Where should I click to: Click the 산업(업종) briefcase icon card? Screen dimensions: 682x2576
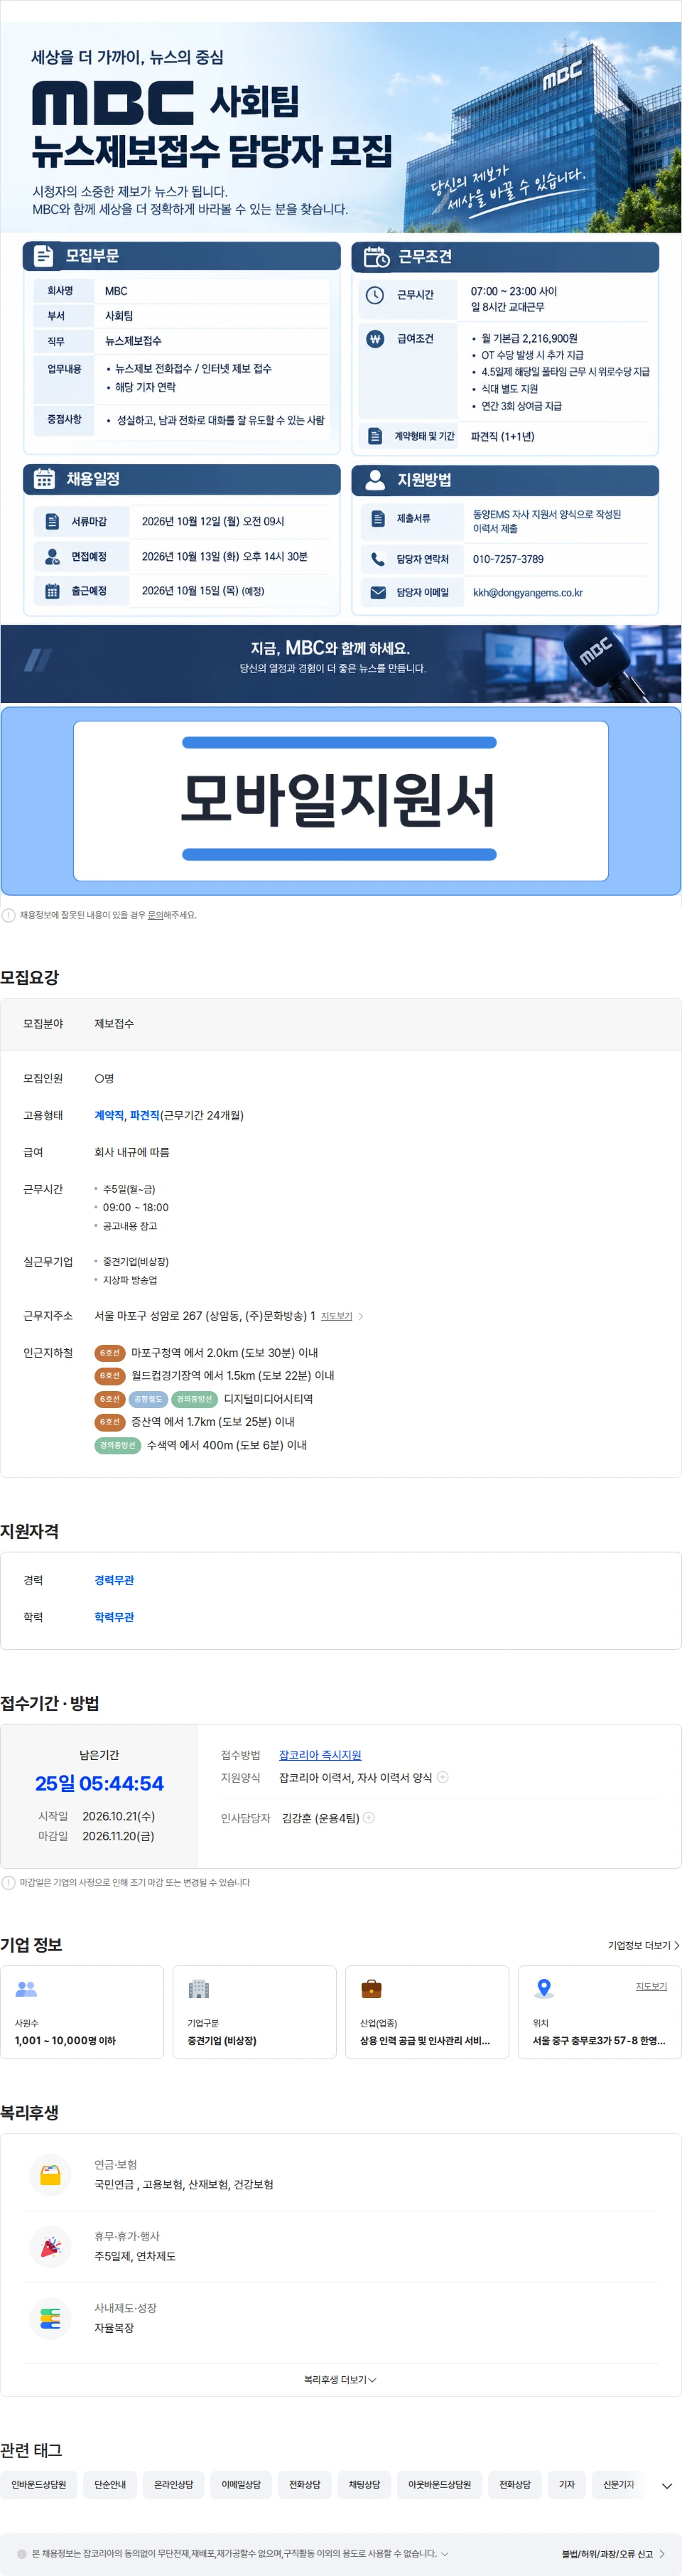427,2012
